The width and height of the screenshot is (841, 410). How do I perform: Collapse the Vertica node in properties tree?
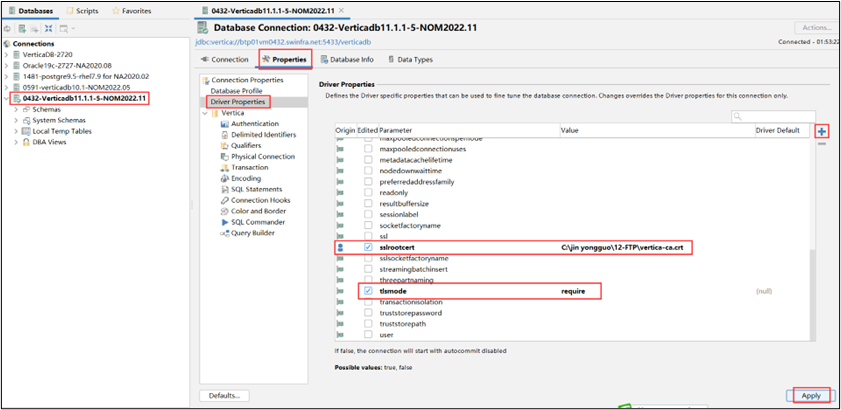point(204,113)
